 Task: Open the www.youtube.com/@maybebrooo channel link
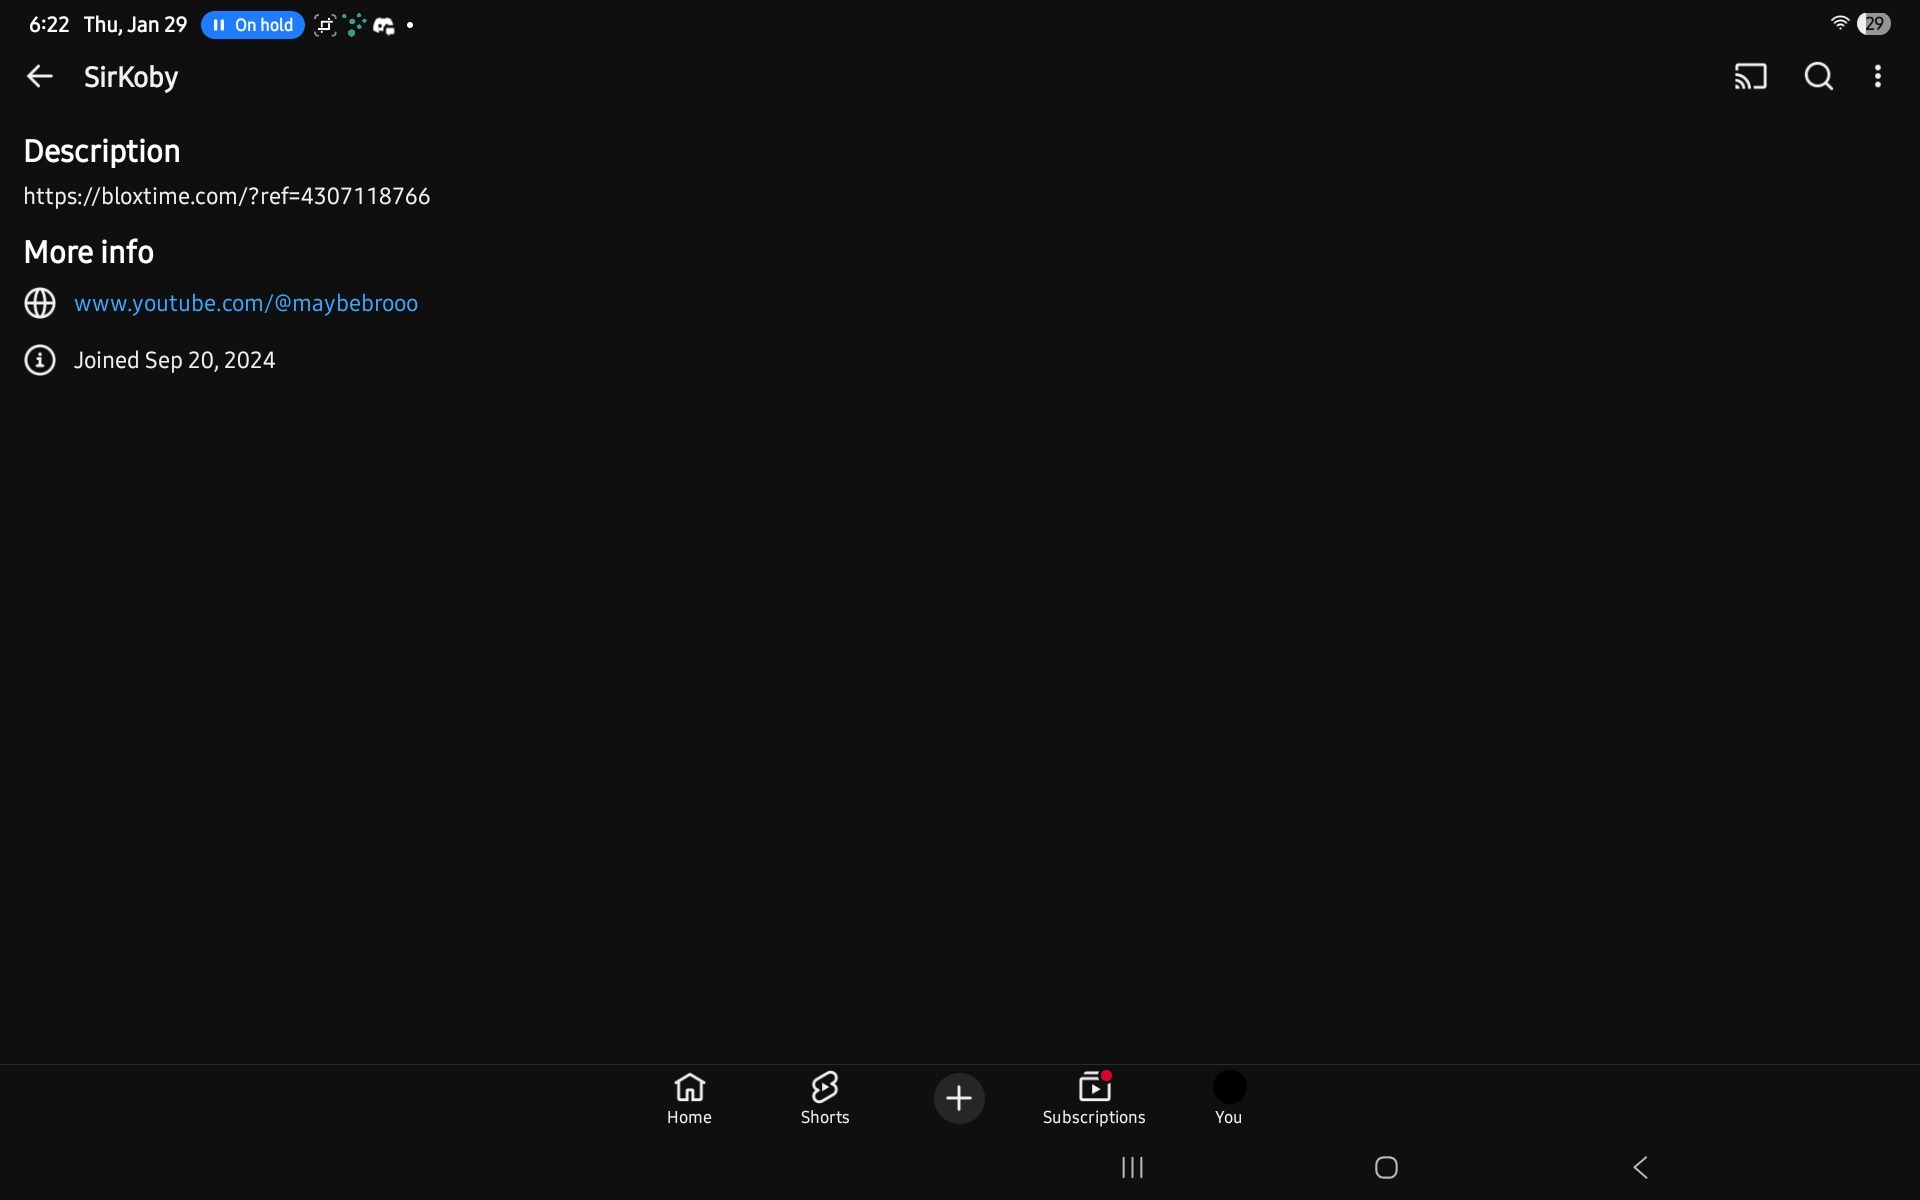pyautogui.click(x=246, y=303)
